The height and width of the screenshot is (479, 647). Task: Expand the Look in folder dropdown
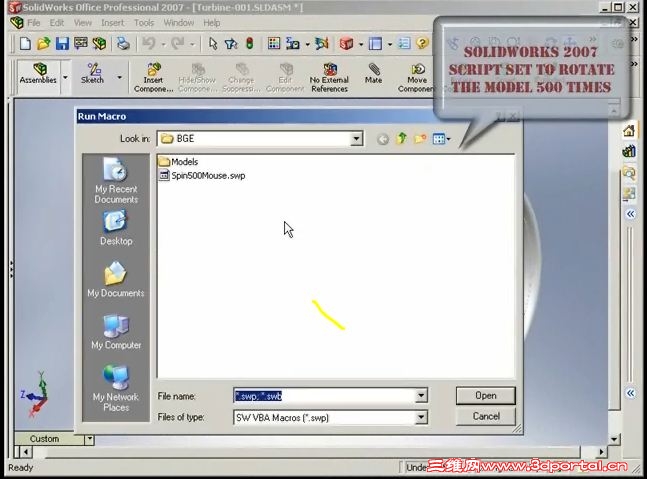[356, 139]
